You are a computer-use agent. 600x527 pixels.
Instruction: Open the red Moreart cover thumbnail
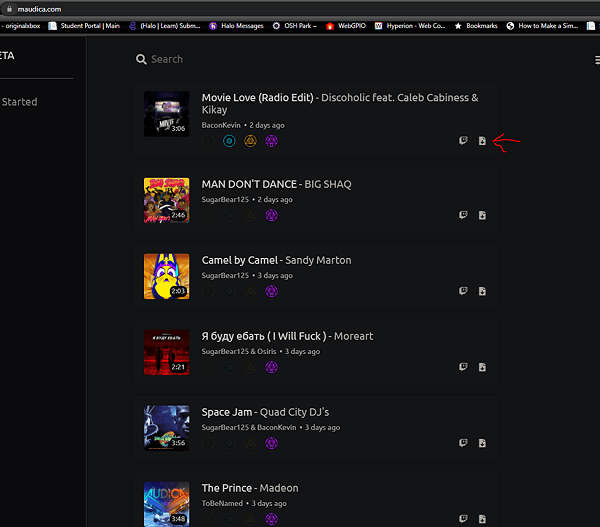coord(166,352)
